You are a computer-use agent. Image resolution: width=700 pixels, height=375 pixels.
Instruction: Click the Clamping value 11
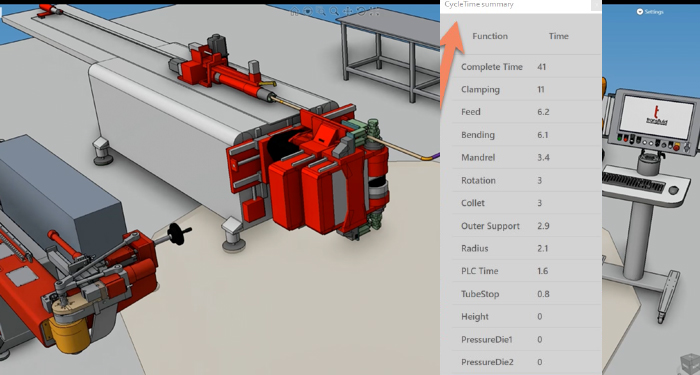(541, 90)
